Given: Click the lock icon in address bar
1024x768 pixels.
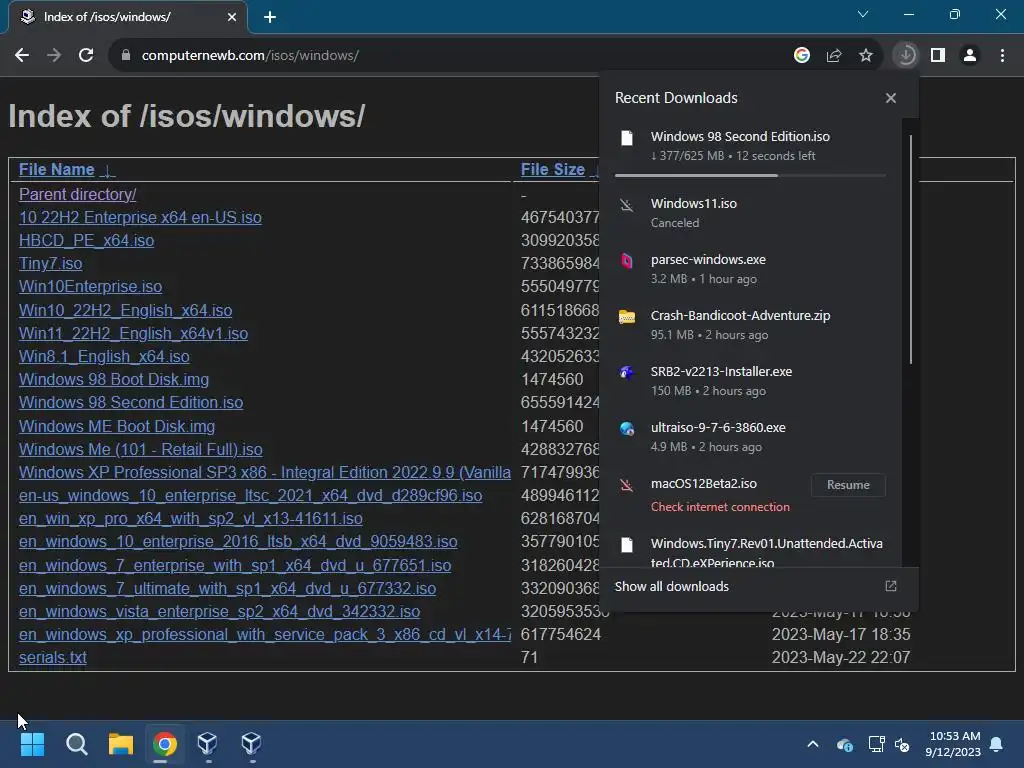Looking at the screenshot, I should coord(125,56).
